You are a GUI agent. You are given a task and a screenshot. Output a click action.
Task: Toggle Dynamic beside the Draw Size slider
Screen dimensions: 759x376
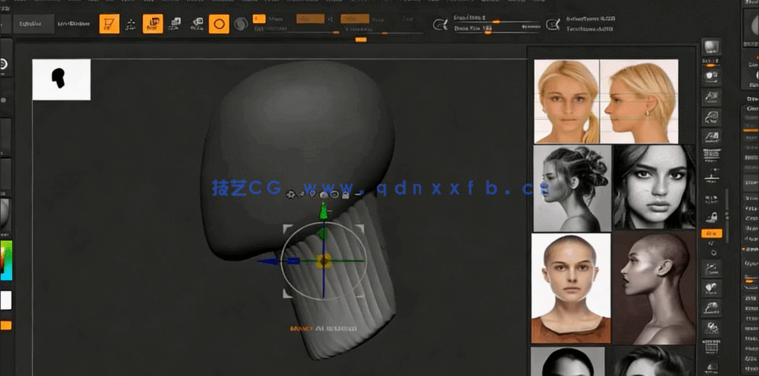pyautogui.click(x=531, y=28)
